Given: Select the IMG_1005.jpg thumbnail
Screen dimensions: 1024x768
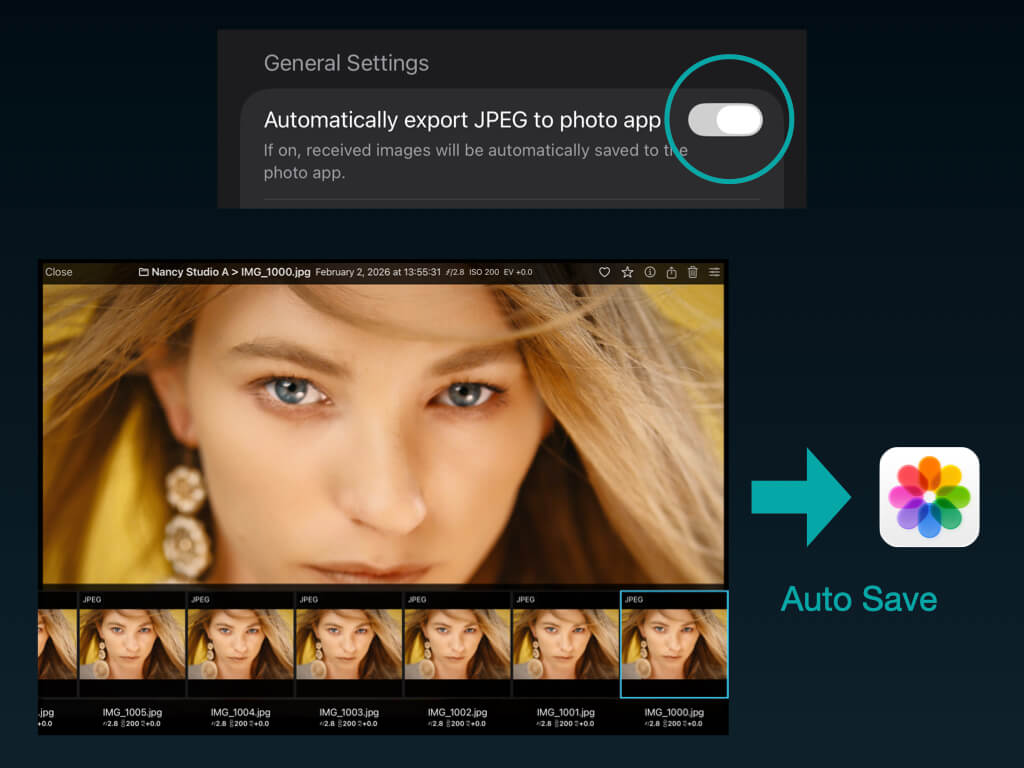Looking at the screenshot, I should click(x=132, y=644).
